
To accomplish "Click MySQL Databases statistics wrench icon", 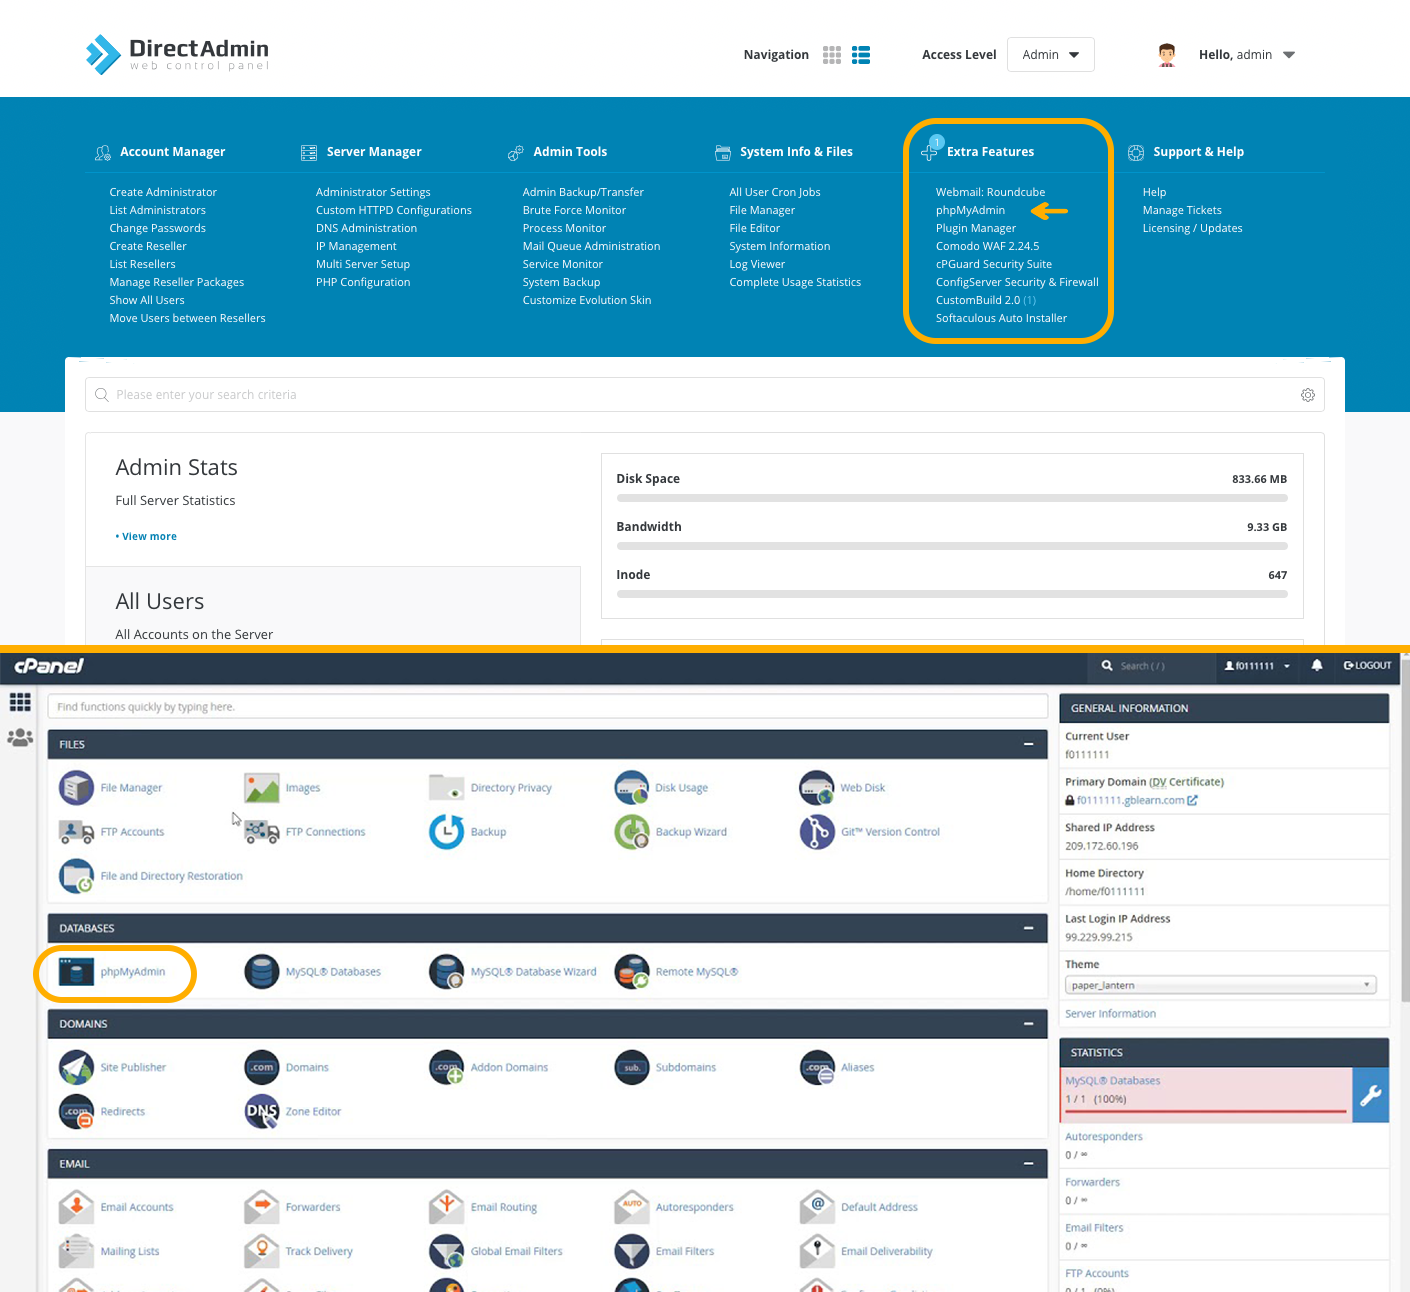I will 1370,1095.
